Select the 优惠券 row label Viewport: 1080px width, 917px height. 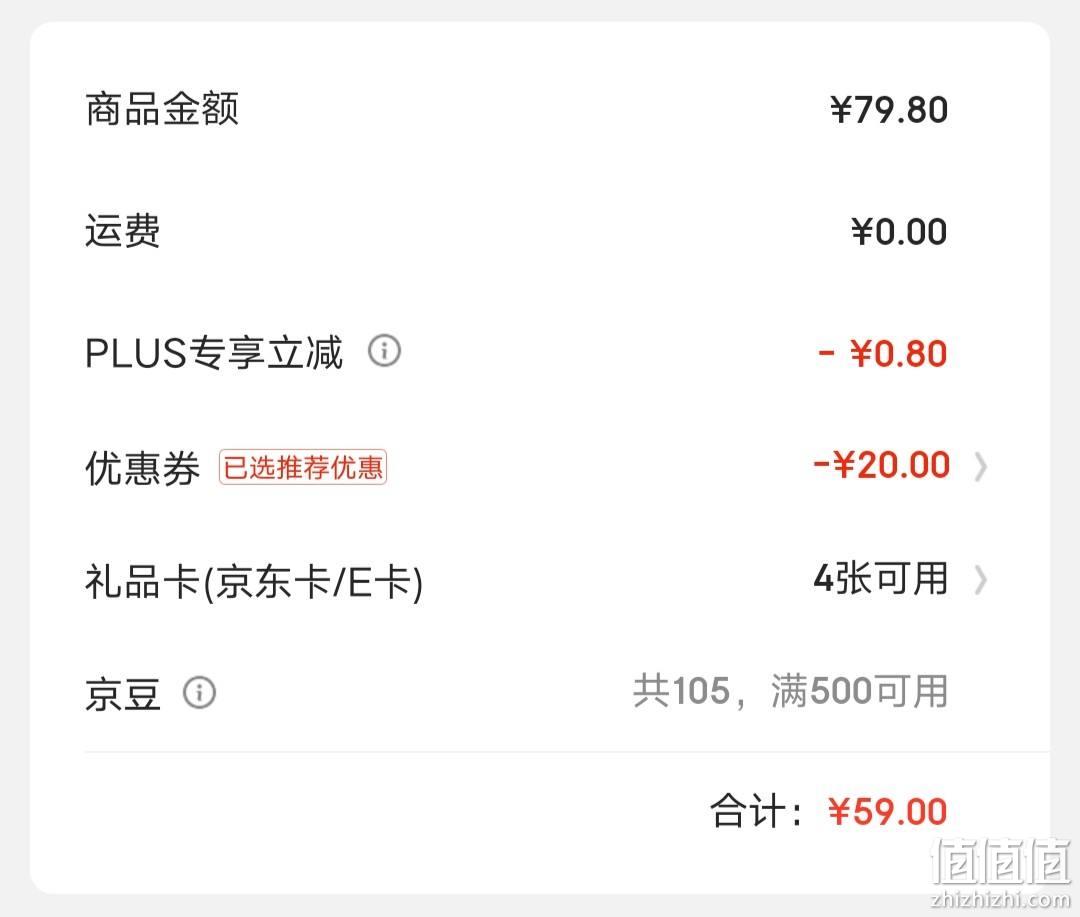(143, 468)
